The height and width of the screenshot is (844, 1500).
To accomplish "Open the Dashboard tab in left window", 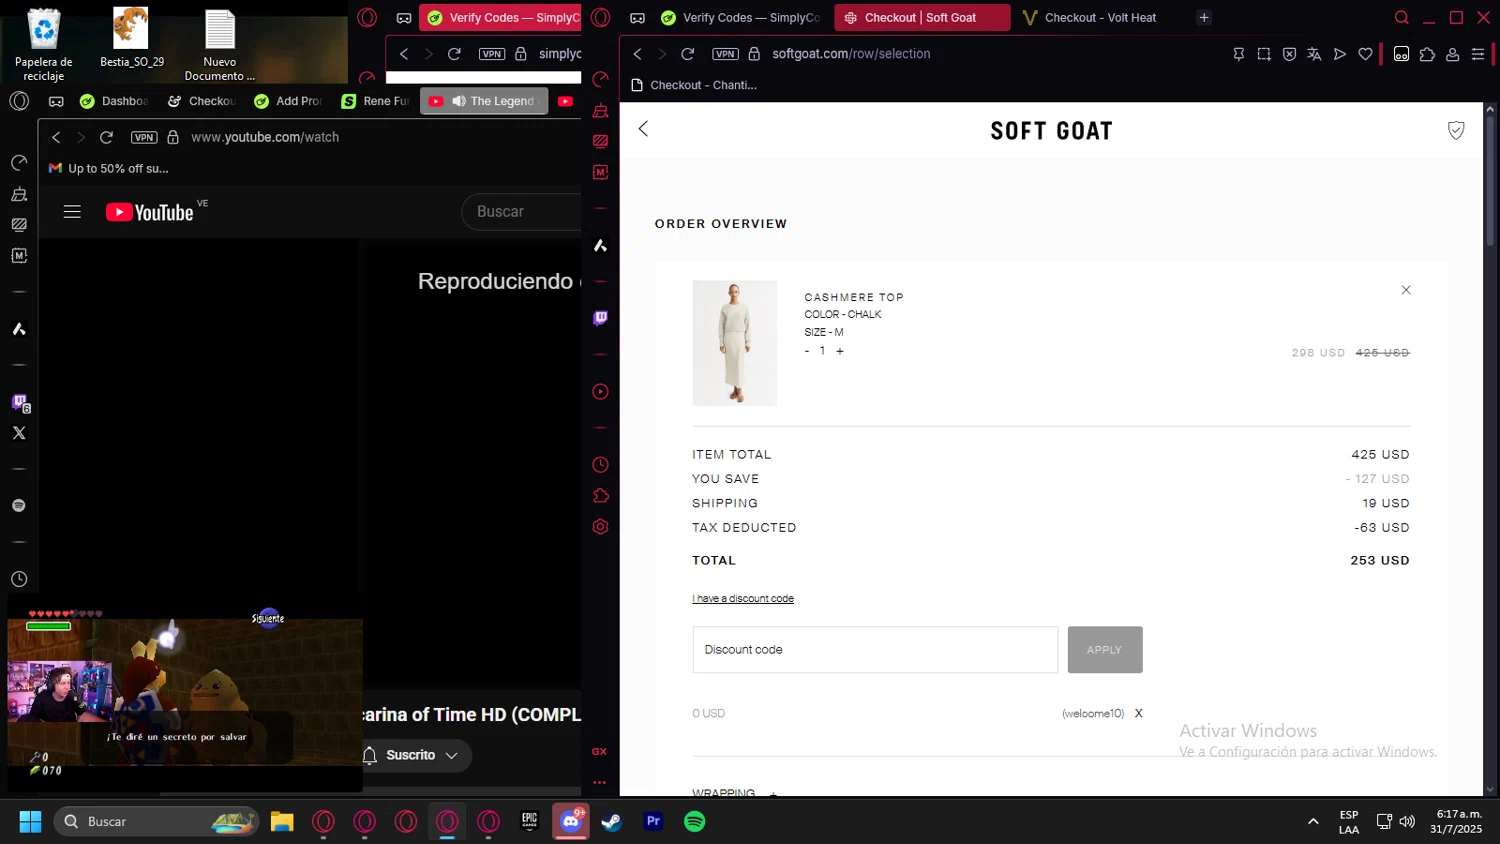I will pyautogui.click(x=114, y=101).
